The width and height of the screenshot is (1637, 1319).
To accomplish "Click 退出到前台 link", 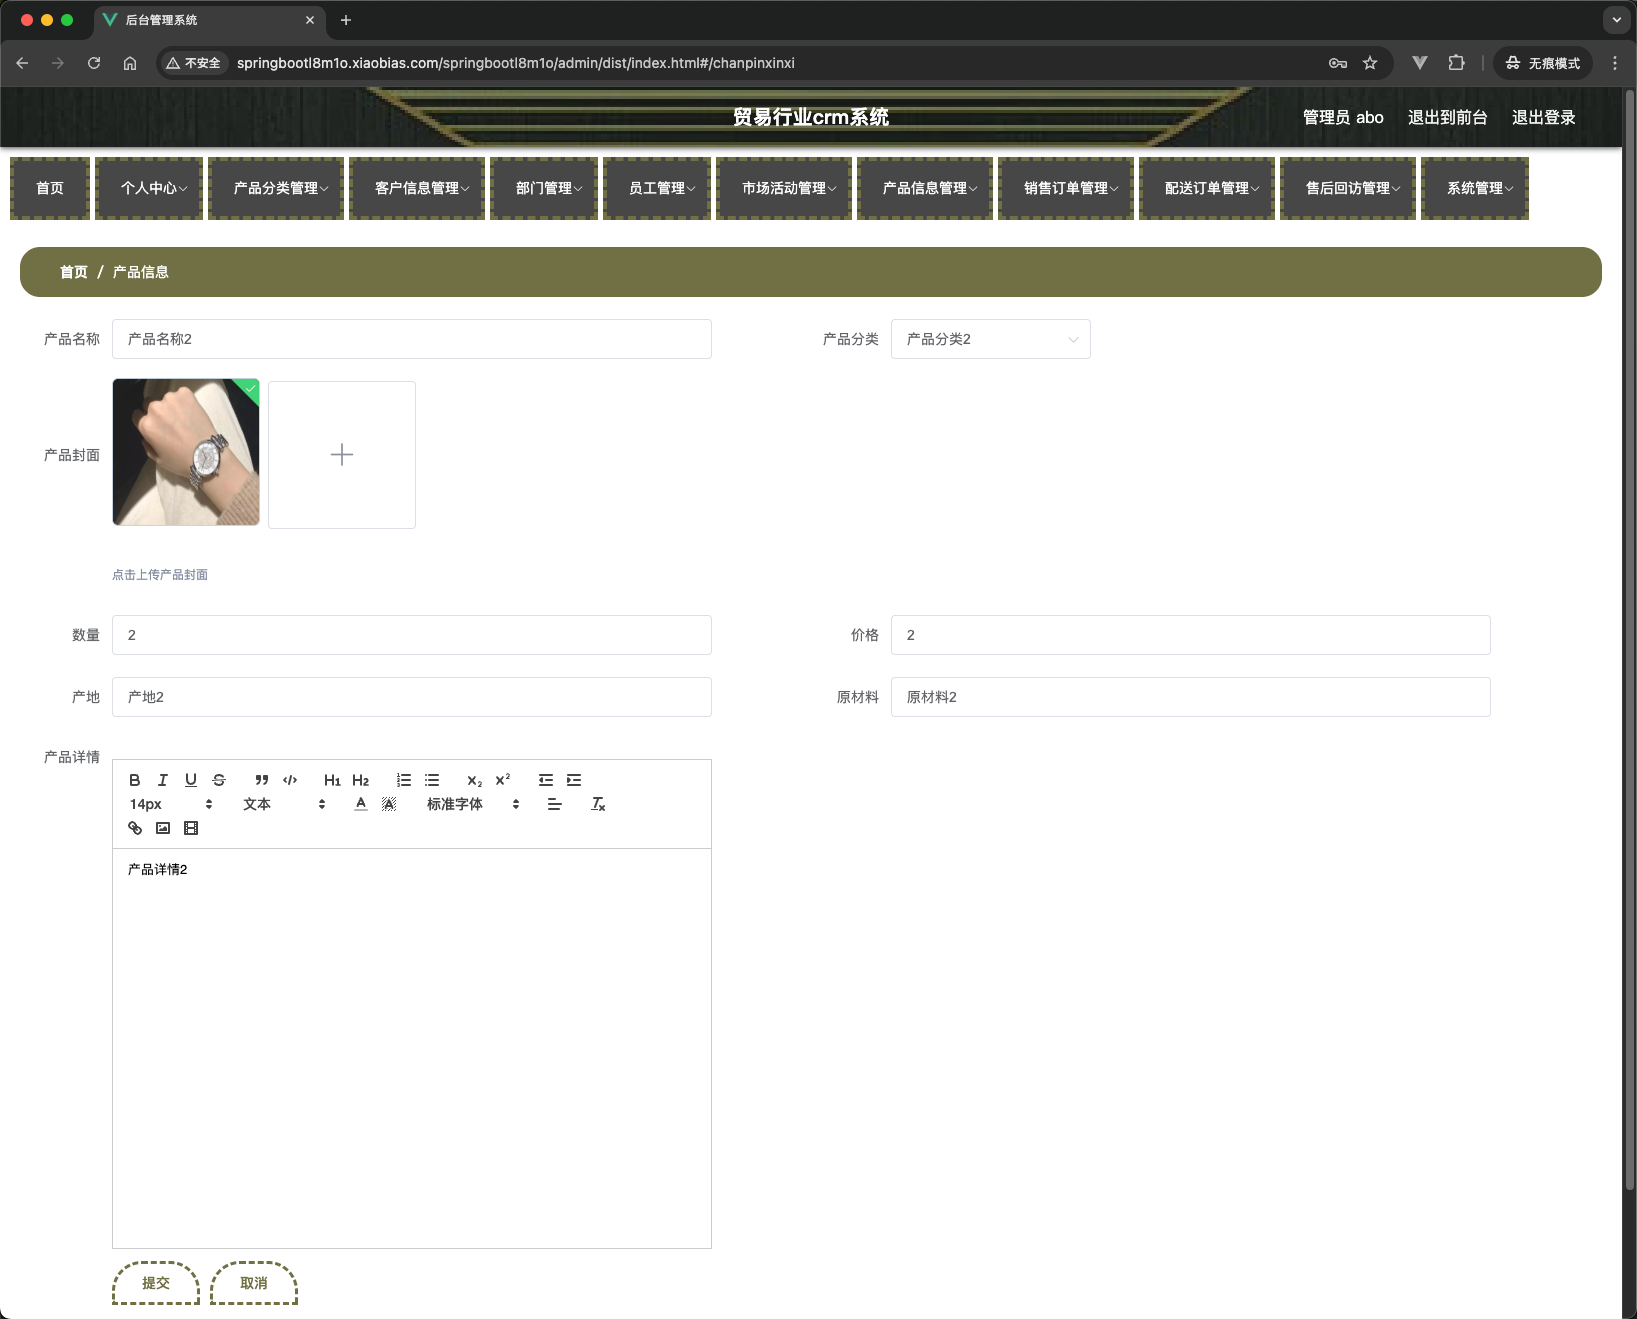I will coord(1447,117).
